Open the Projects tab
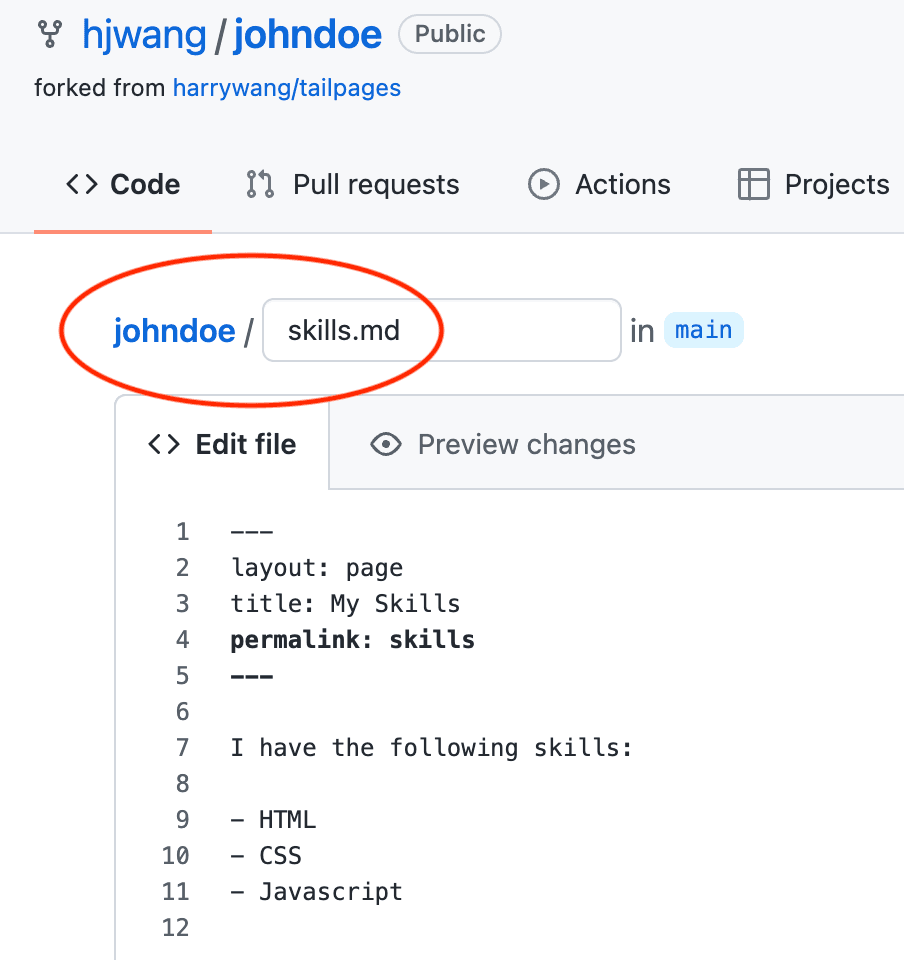904x960 pixels. [x=814, y=184]
